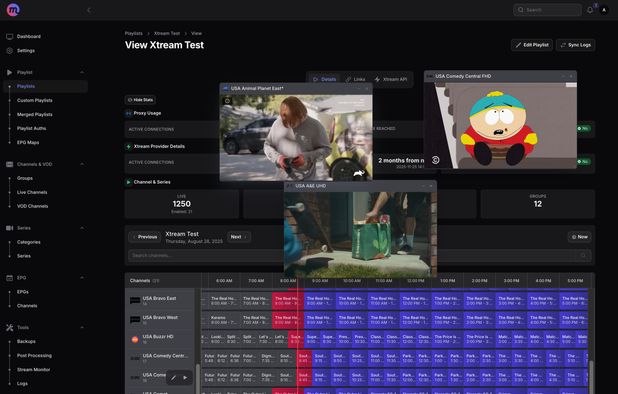Collapse the sidebar with the back chevron

(89, 10)
